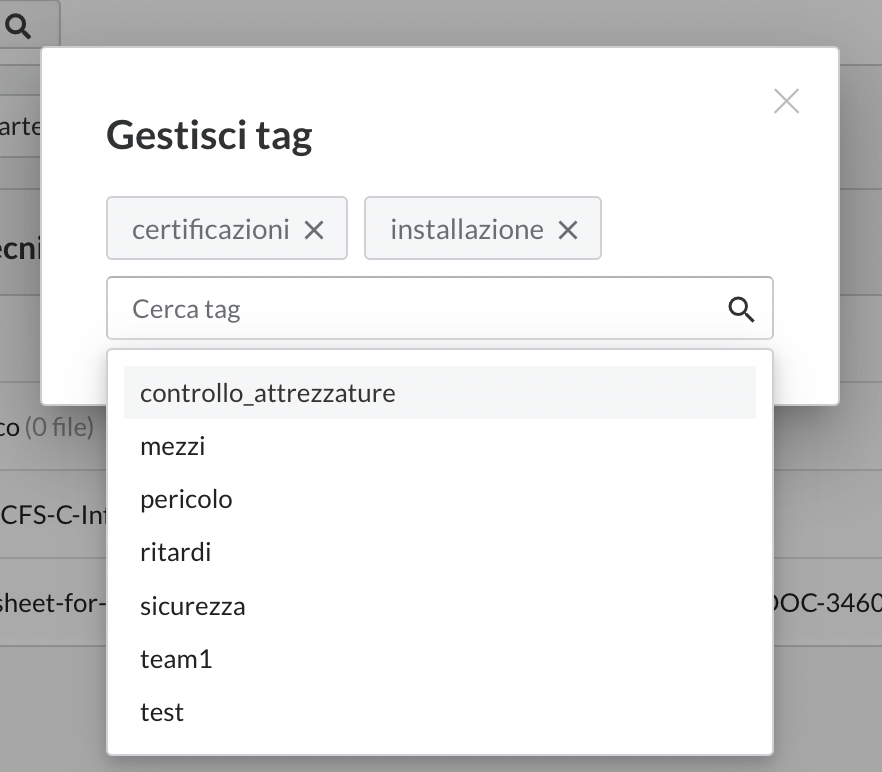This screenshot has height=772, width=882.
Task: Click the X icon to close Gestisci tag dialog
Action: coord(786,101)
